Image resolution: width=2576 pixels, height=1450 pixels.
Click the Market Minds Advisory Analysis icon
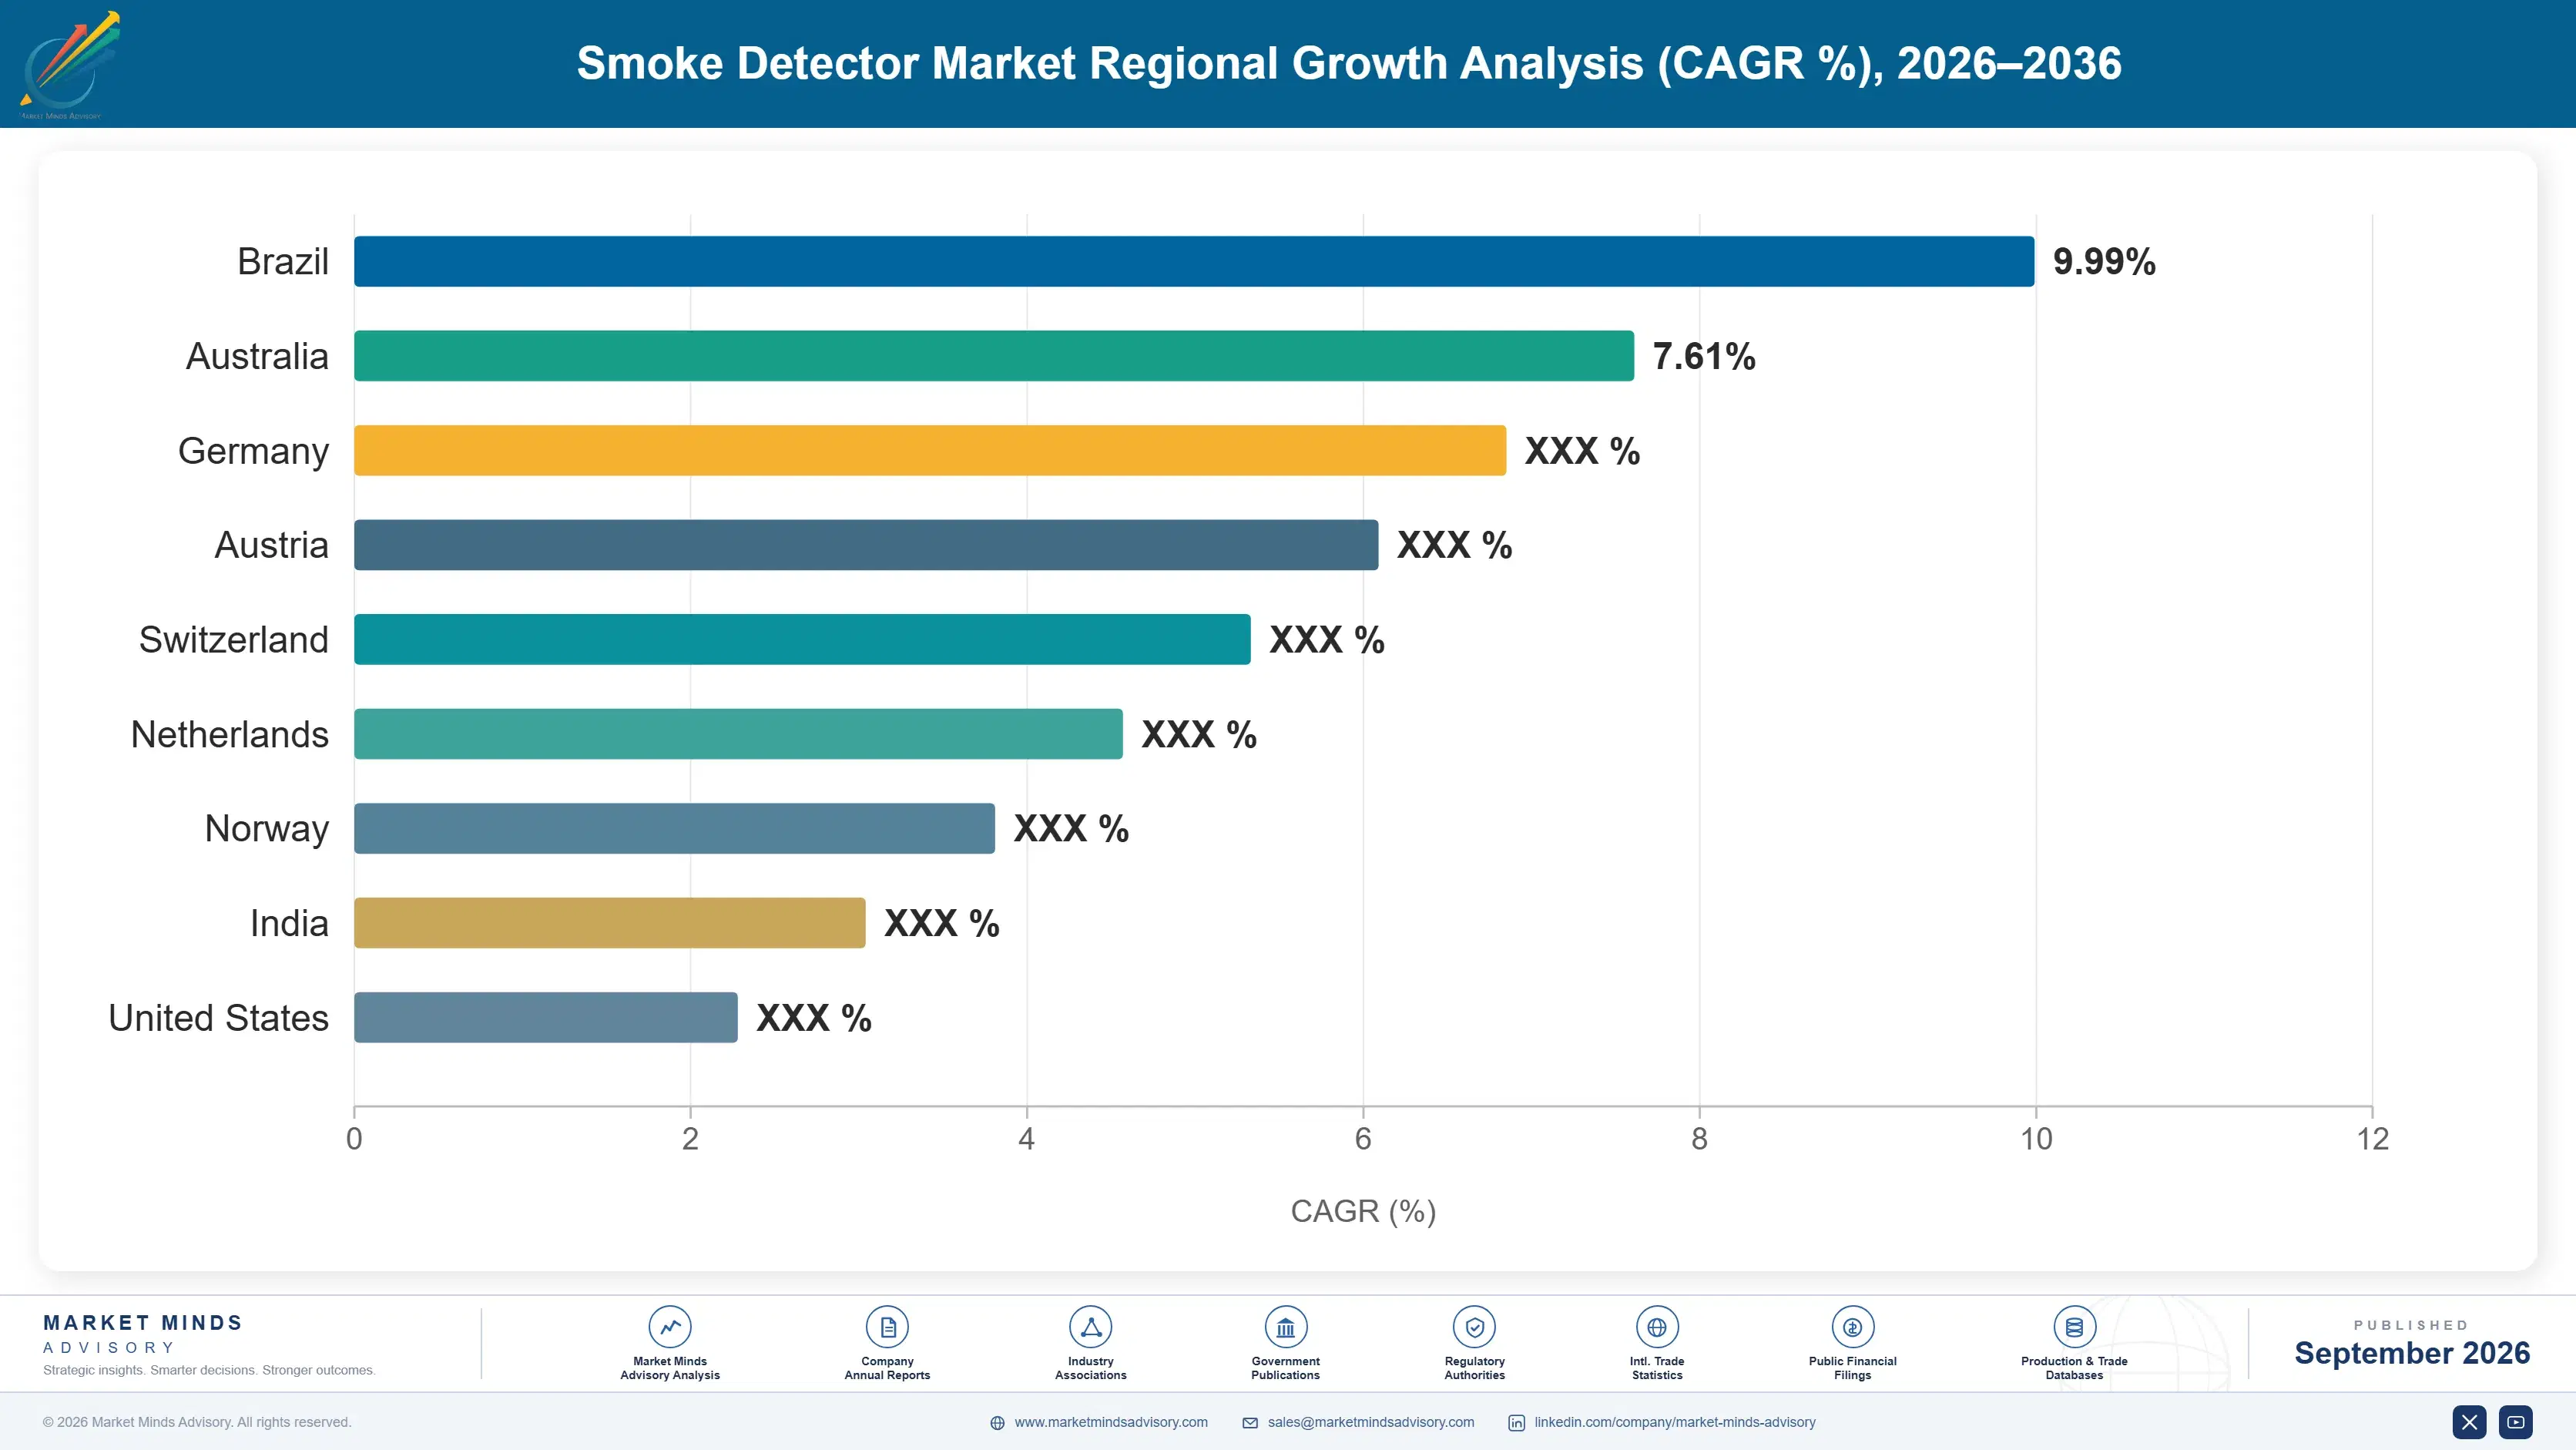(670, 1327)
